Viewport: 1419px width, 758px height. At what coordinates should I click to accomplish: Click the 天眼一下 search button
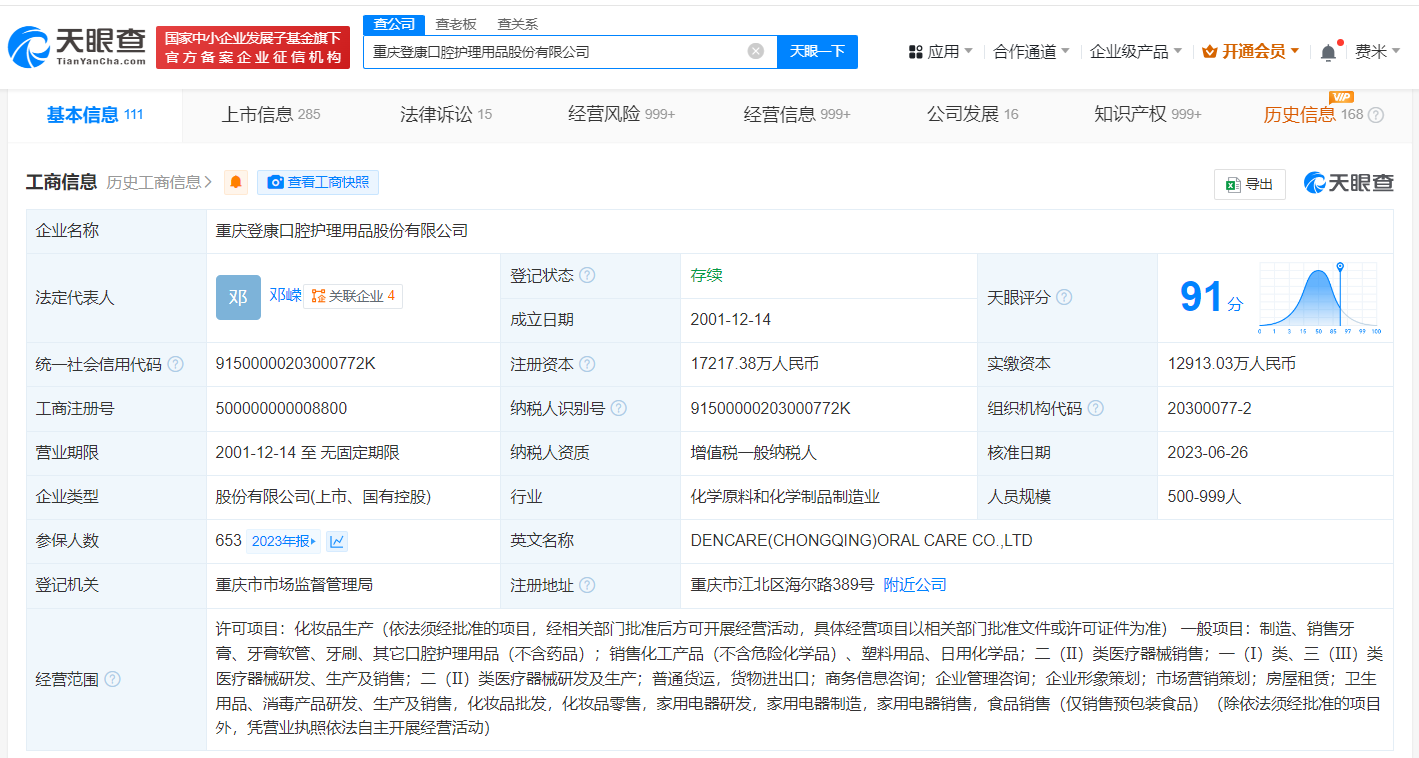[817, 51]
